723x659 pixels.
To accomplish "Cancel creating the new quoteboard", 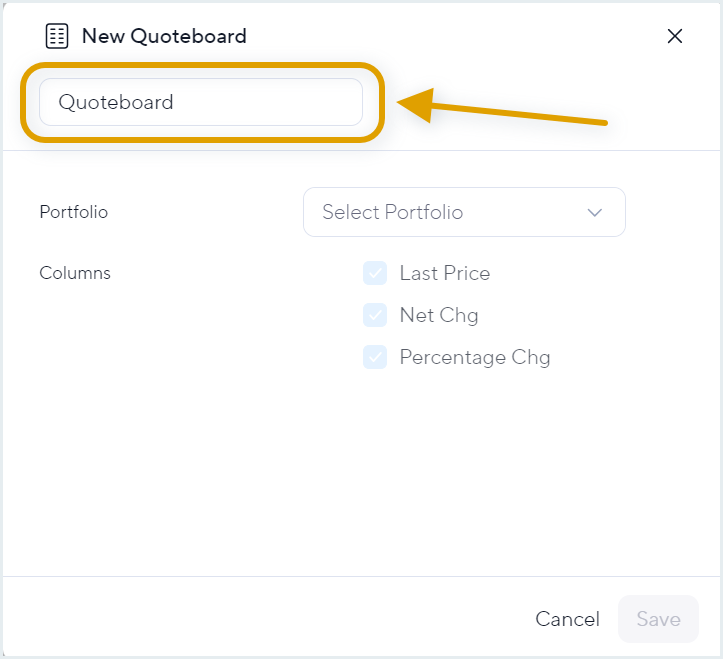I will coord(567,619).
